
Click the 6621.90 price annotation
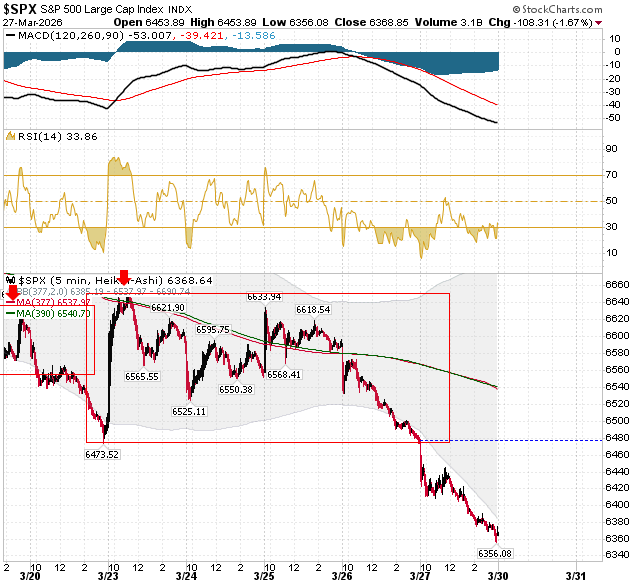click(x=168, y=308)
